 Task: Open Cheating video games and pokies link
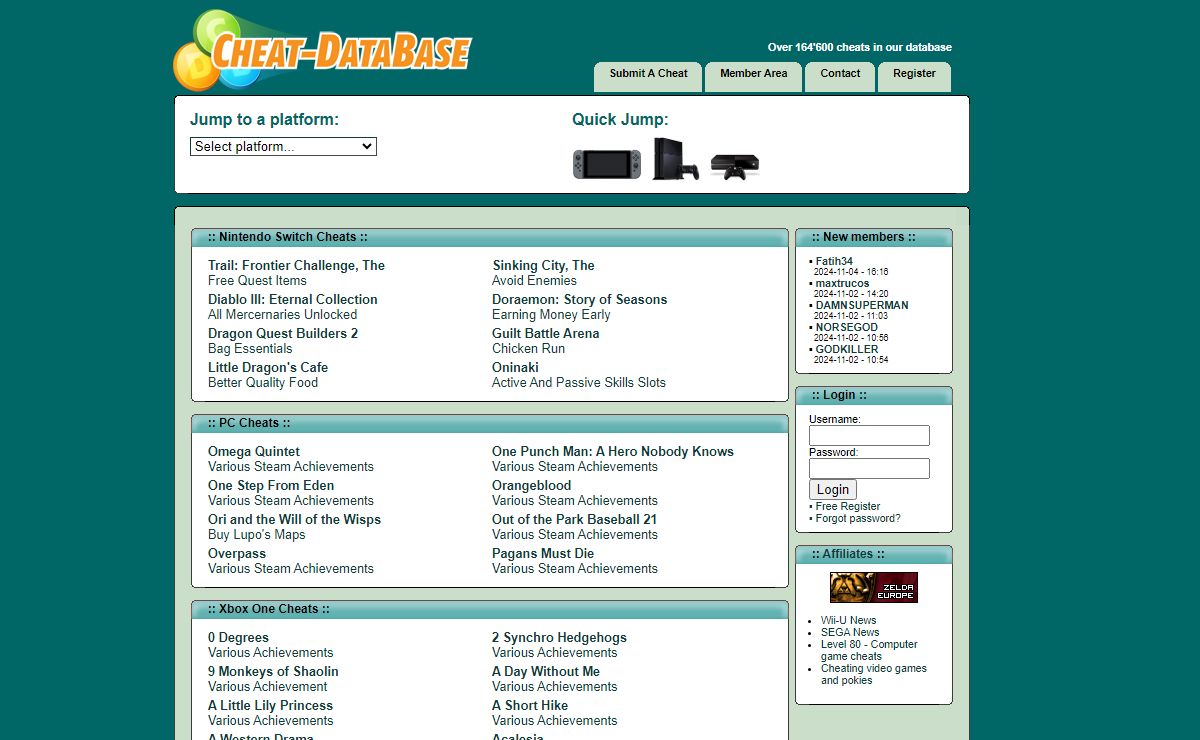tap(874, 674)
